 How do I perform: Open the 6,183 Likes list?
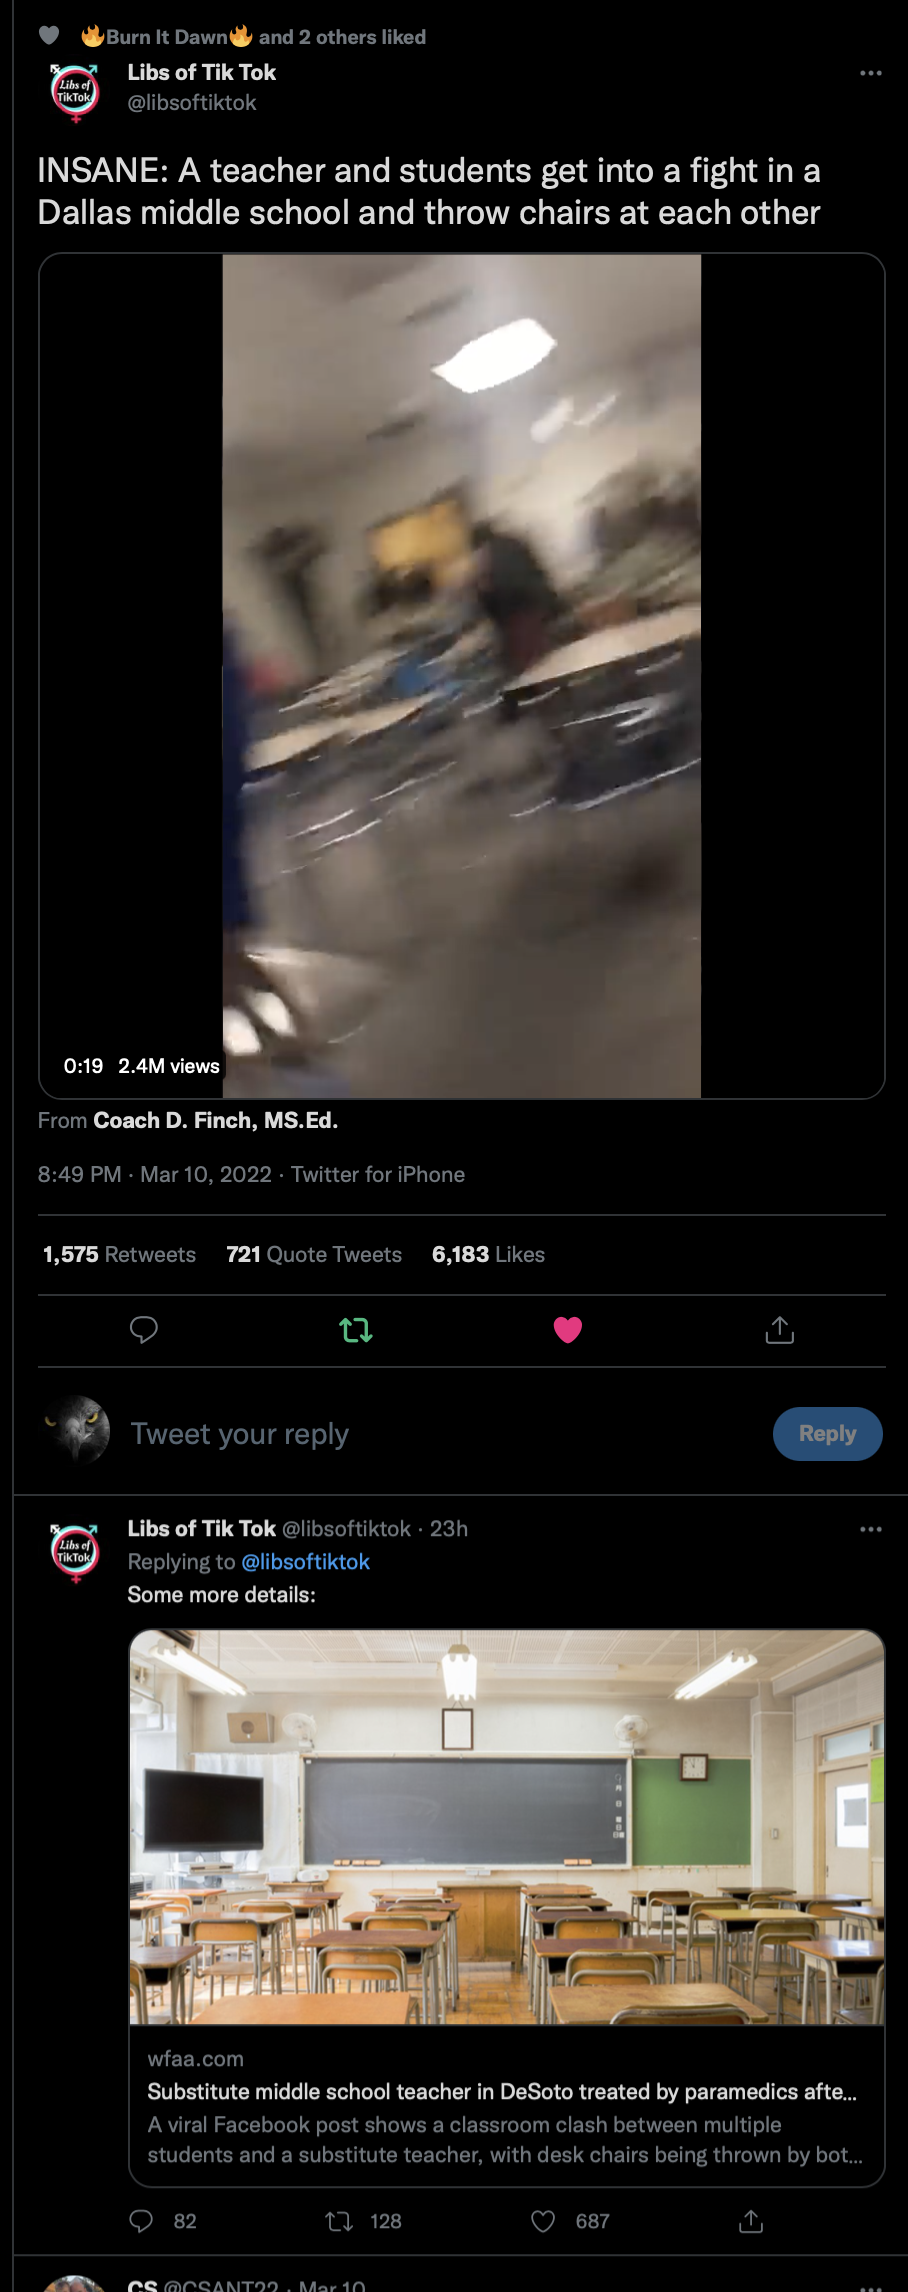pyautogui.click(x=488, y=1254)
